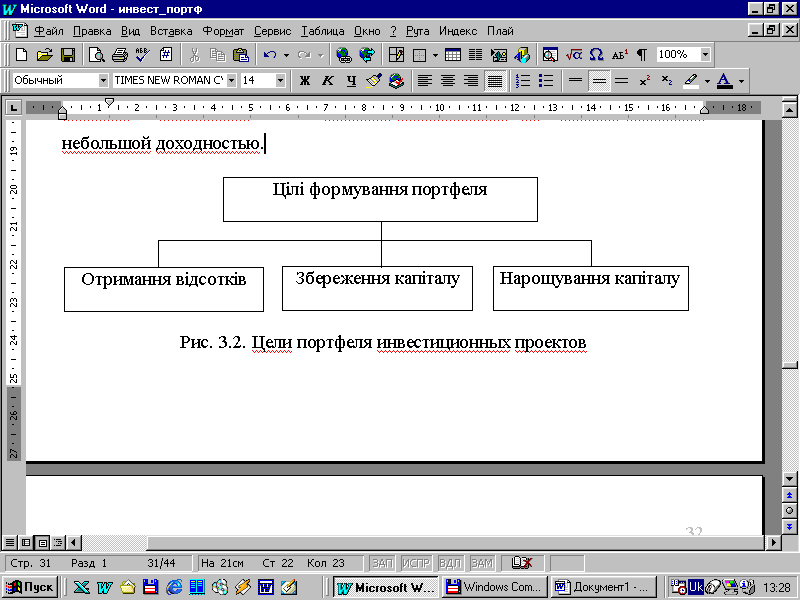
Task: Toggle bold (Ж) formatting
Action: coord(305,81)
